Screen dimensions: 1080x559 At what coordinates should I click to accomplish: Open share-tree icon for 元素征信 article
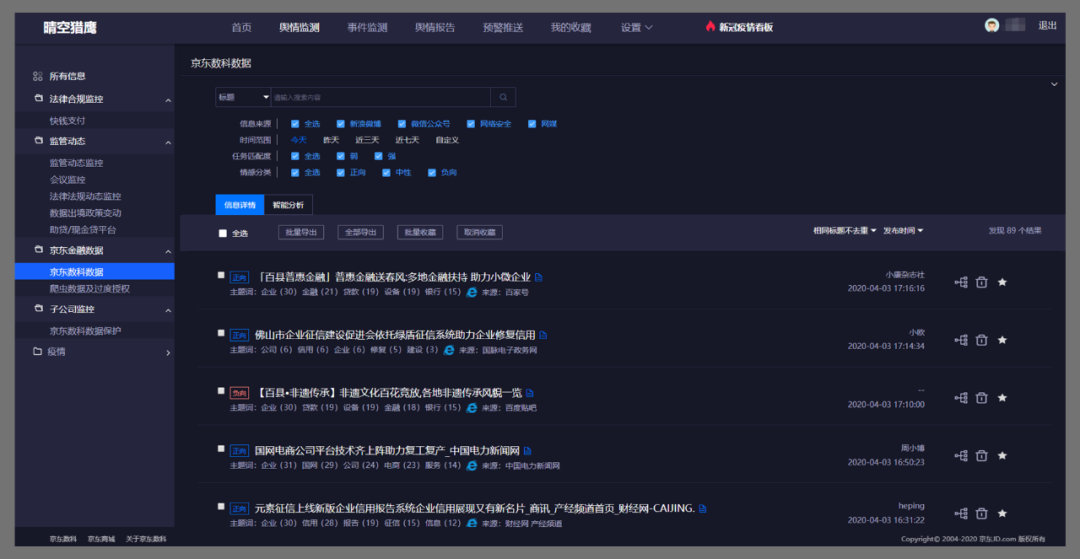pos(961,514)
